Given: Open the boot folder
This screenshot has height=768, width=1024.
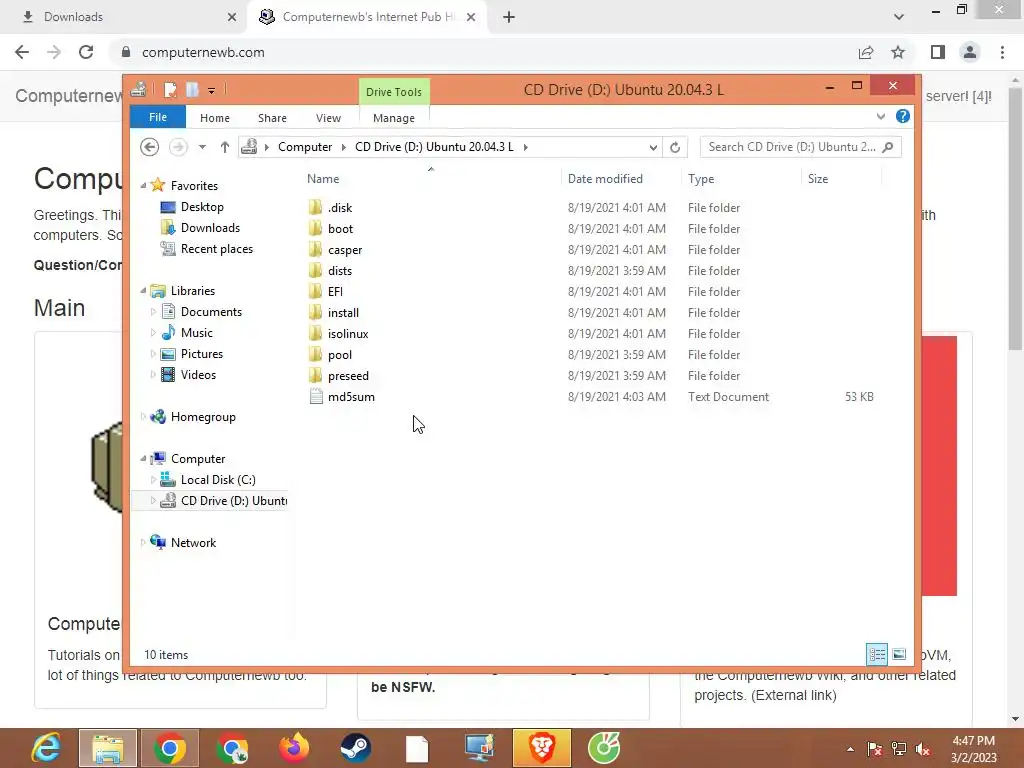Looking at the screenshot, I should point(340,229).
